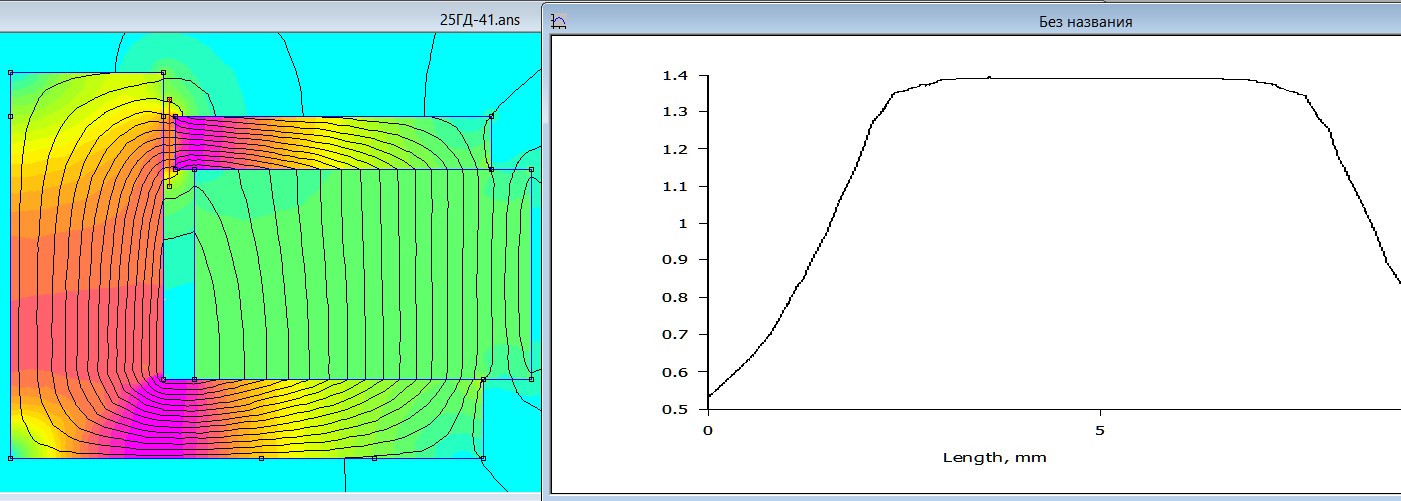Click the 0.7 y-axis tick label
The height and width of the screenshot is (501, 1401).
point(676,335)
